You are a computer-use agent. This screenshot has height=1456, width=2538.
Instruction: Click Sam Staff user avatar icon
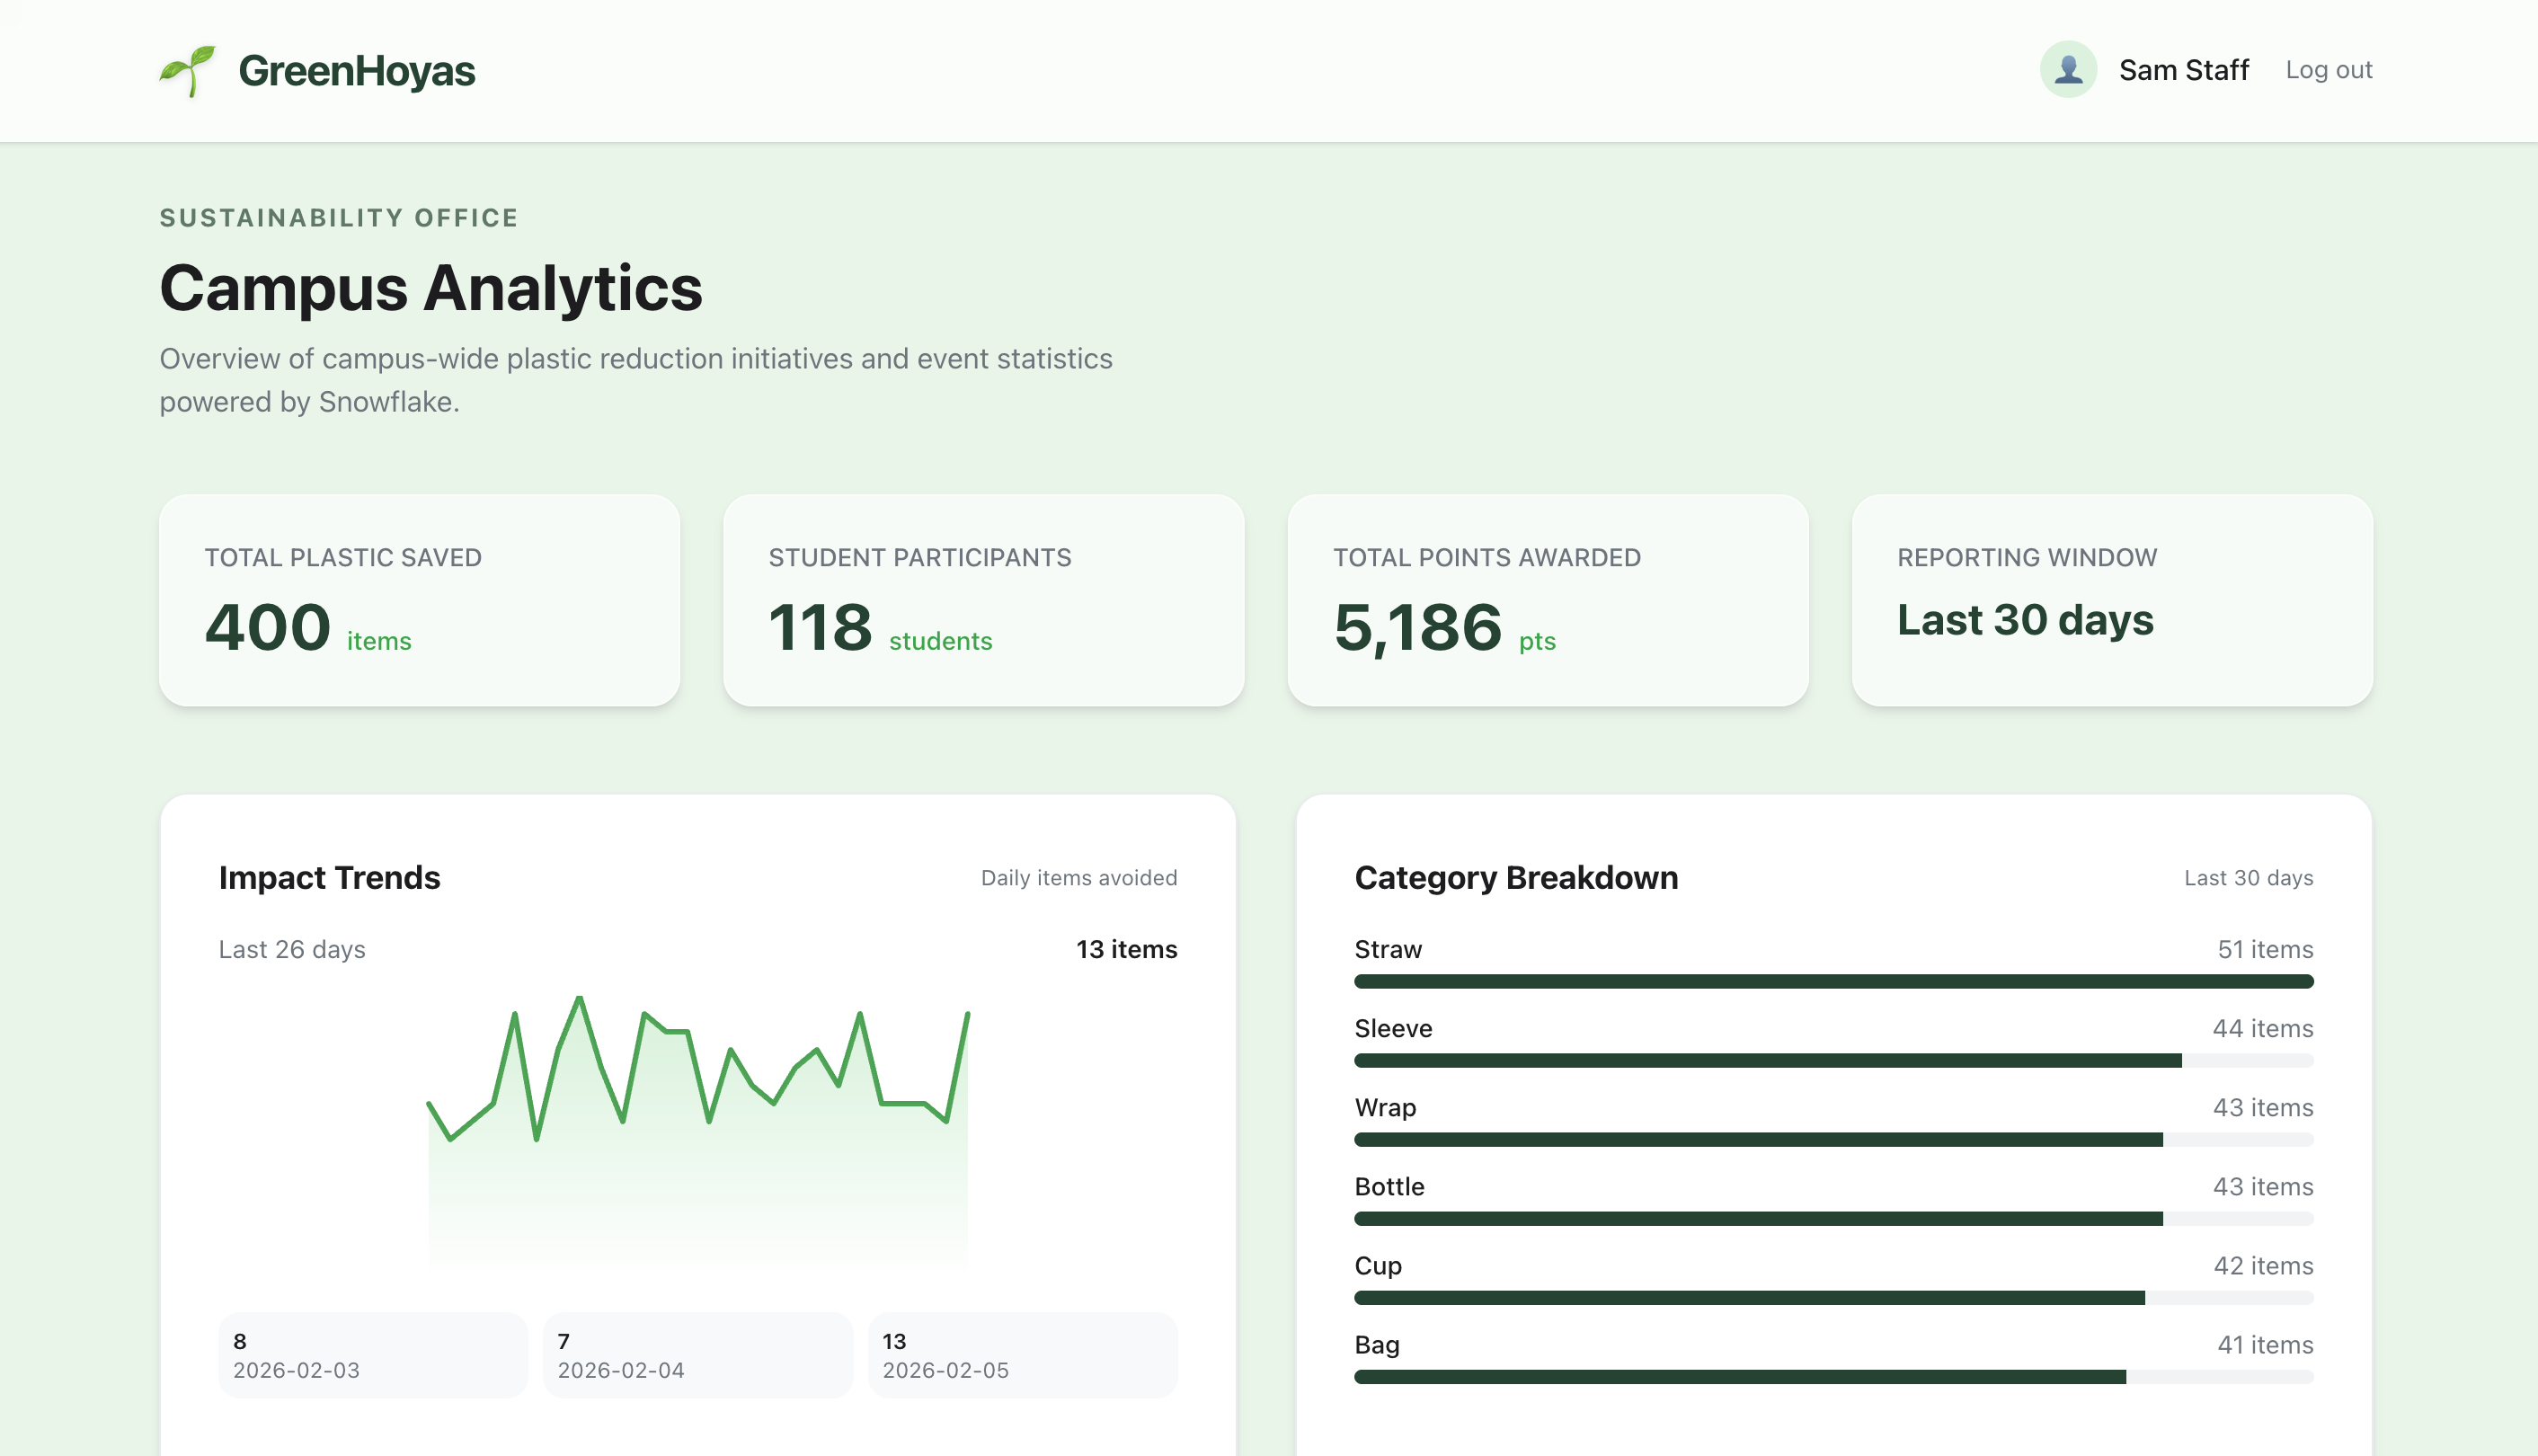pyautogui.click(x=2068, y=70)
